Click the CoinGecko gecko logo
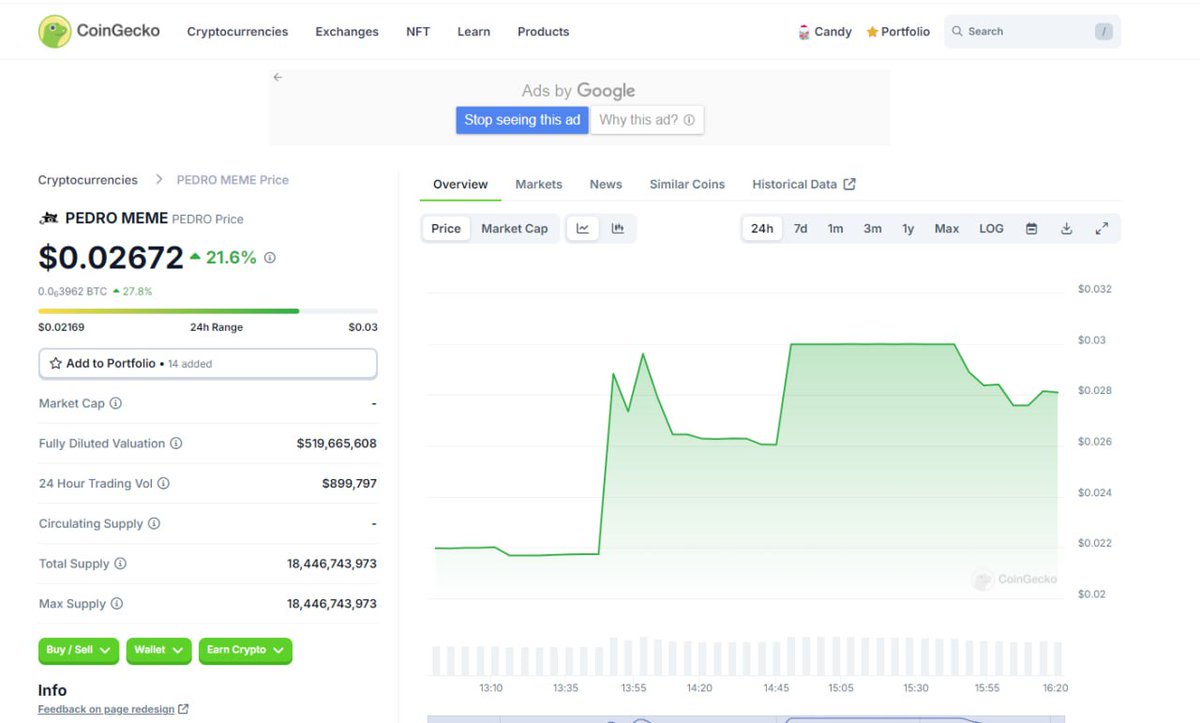This screenshot has height=723, width=1200. tap(55, 30)
